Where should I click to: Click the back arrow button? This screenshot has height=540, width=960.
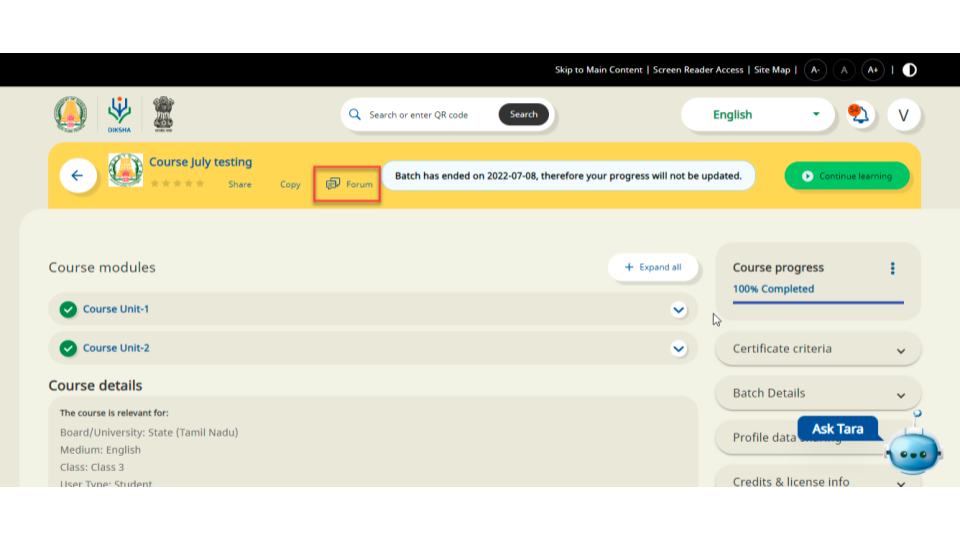[77, 176]
